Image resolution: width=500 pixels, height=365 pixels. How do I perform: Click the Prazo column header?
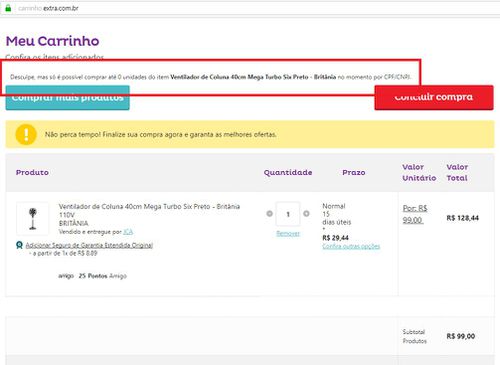354,172
